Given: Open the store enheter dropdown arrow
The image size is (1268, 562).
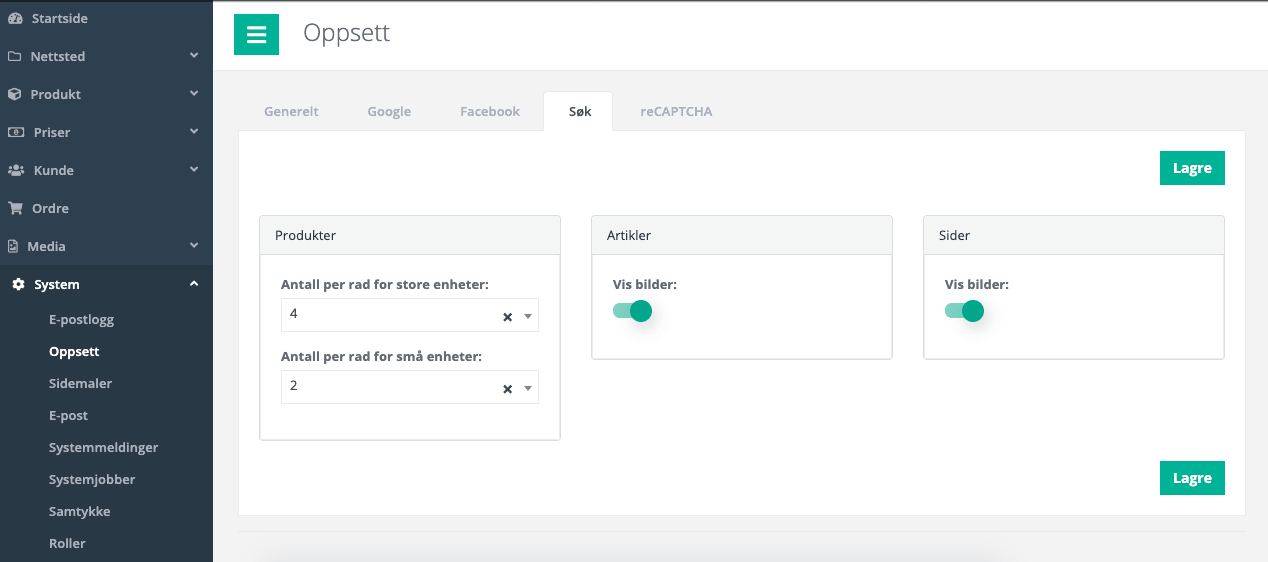Looking at the screenshot, I should pyautogui.click(x=528, y=317).
